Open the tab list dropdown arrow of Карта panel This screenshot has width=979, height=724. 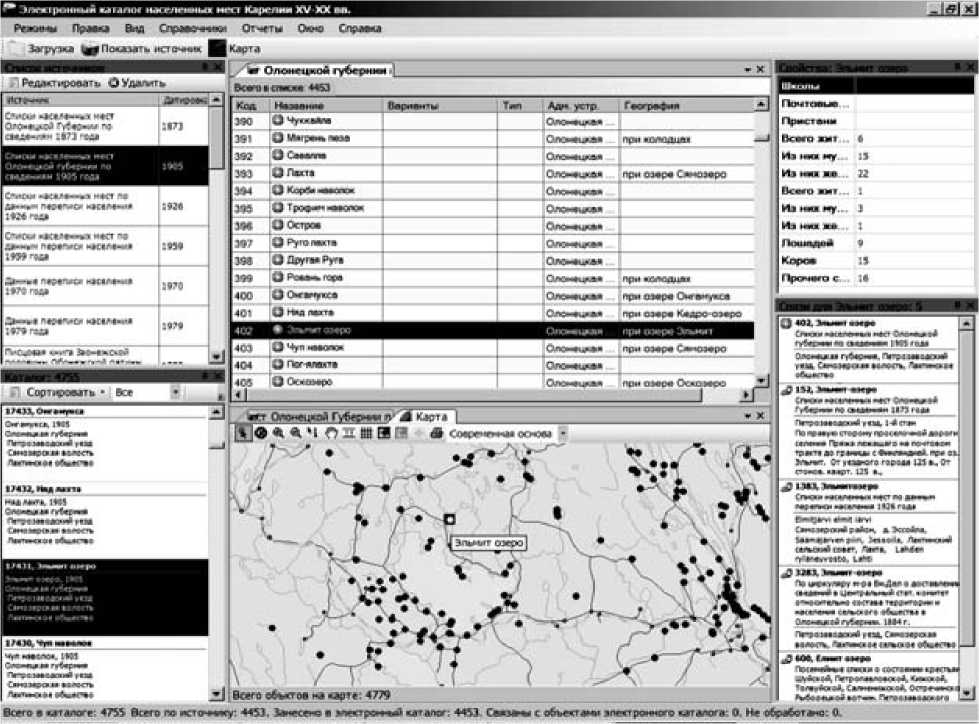pyautogui.click(x=747, y=416)
